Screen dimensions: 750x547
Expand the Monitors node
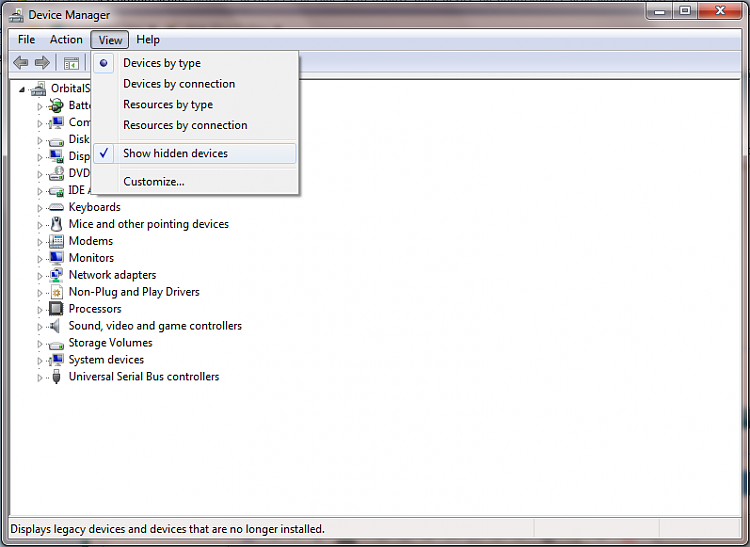40,259
